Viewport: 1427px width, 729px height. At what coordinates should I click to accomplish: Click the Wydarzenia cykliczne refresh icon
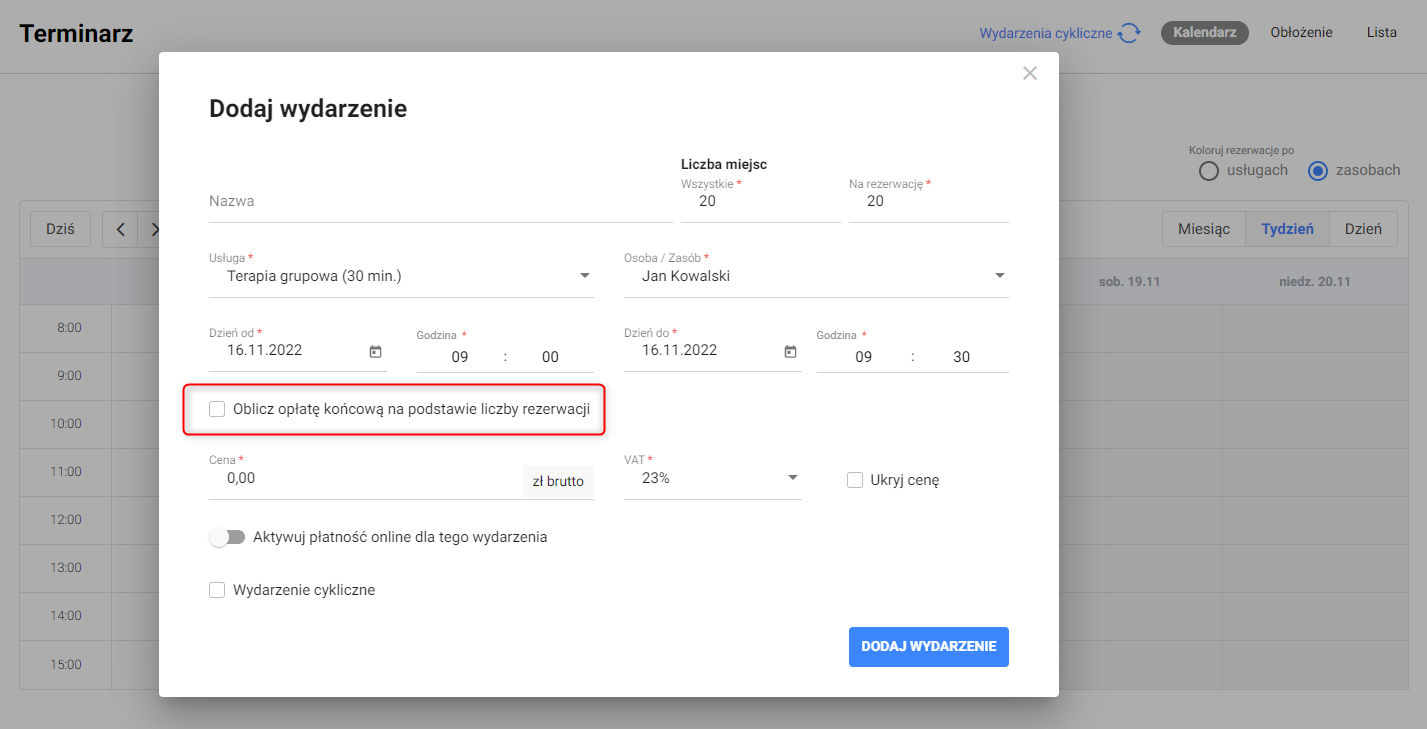click(1129, 33)
